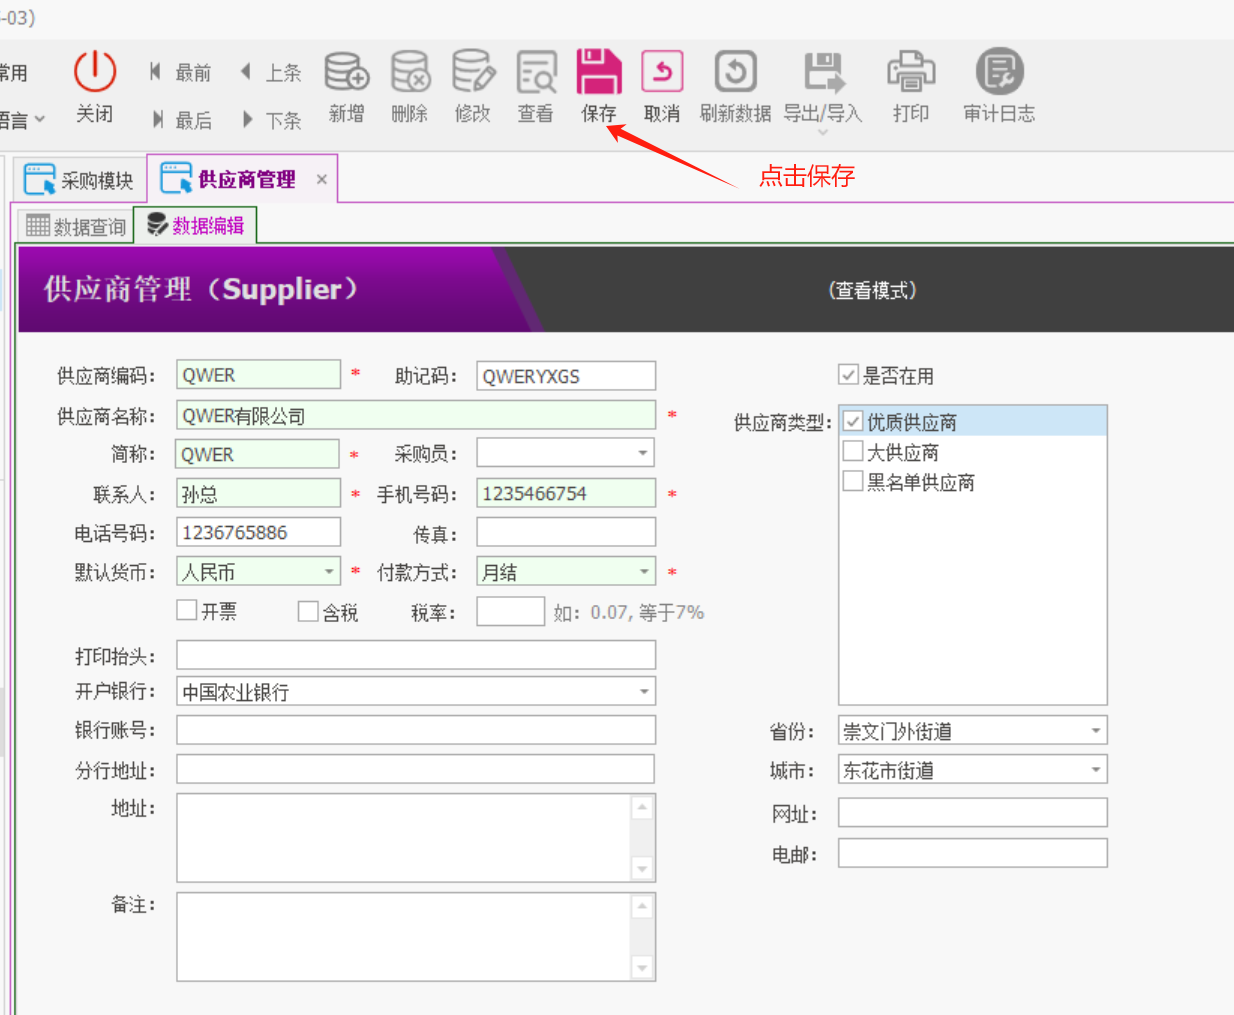This screenshot has width=1234, height=1015.
Task: Switch to the 数据查询 tab
Action: click(76, 226)
